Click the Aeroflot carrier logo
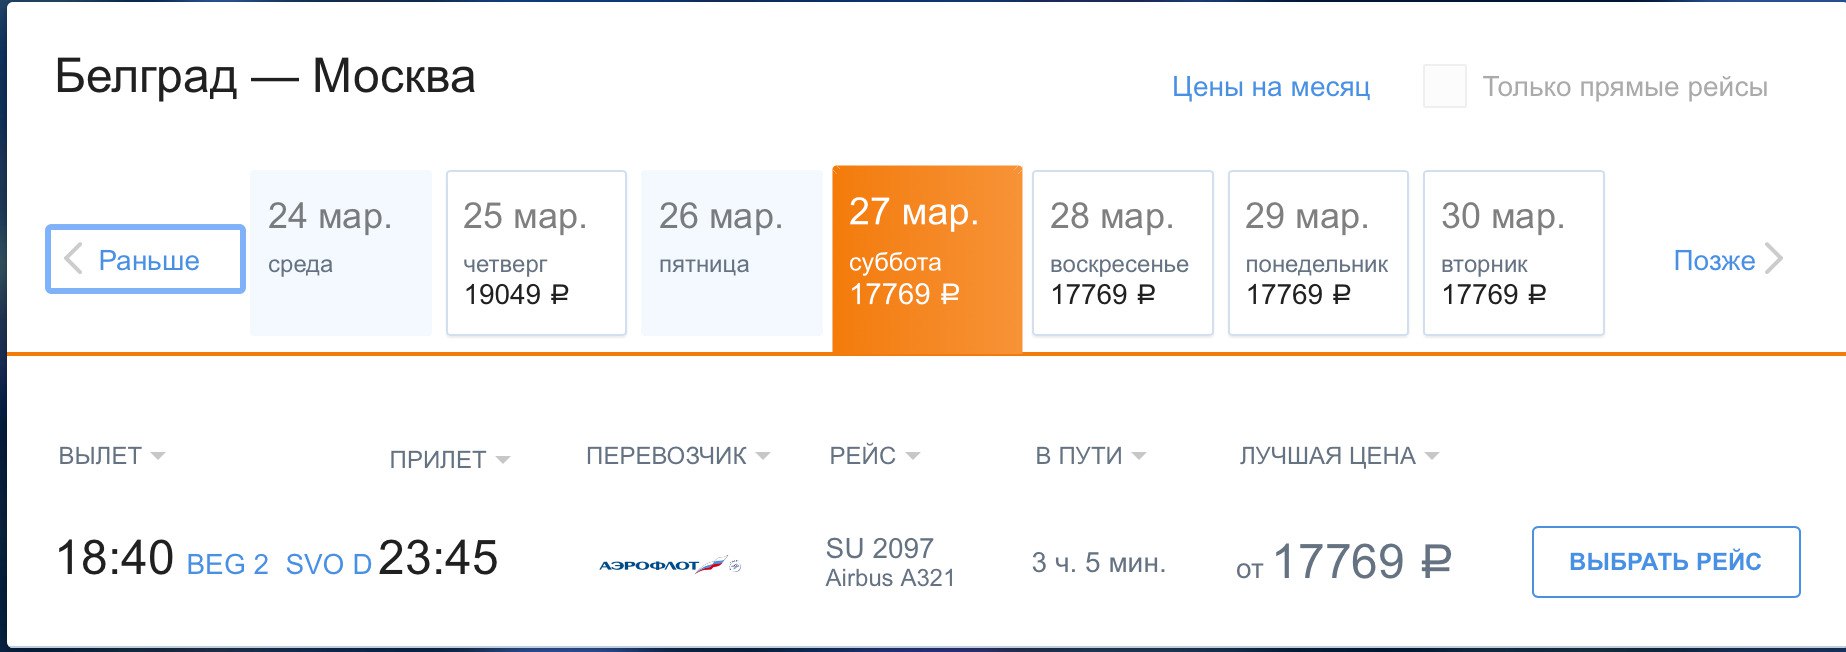Viewport: 1846px width, 652px height. click(x=669, y=565)
